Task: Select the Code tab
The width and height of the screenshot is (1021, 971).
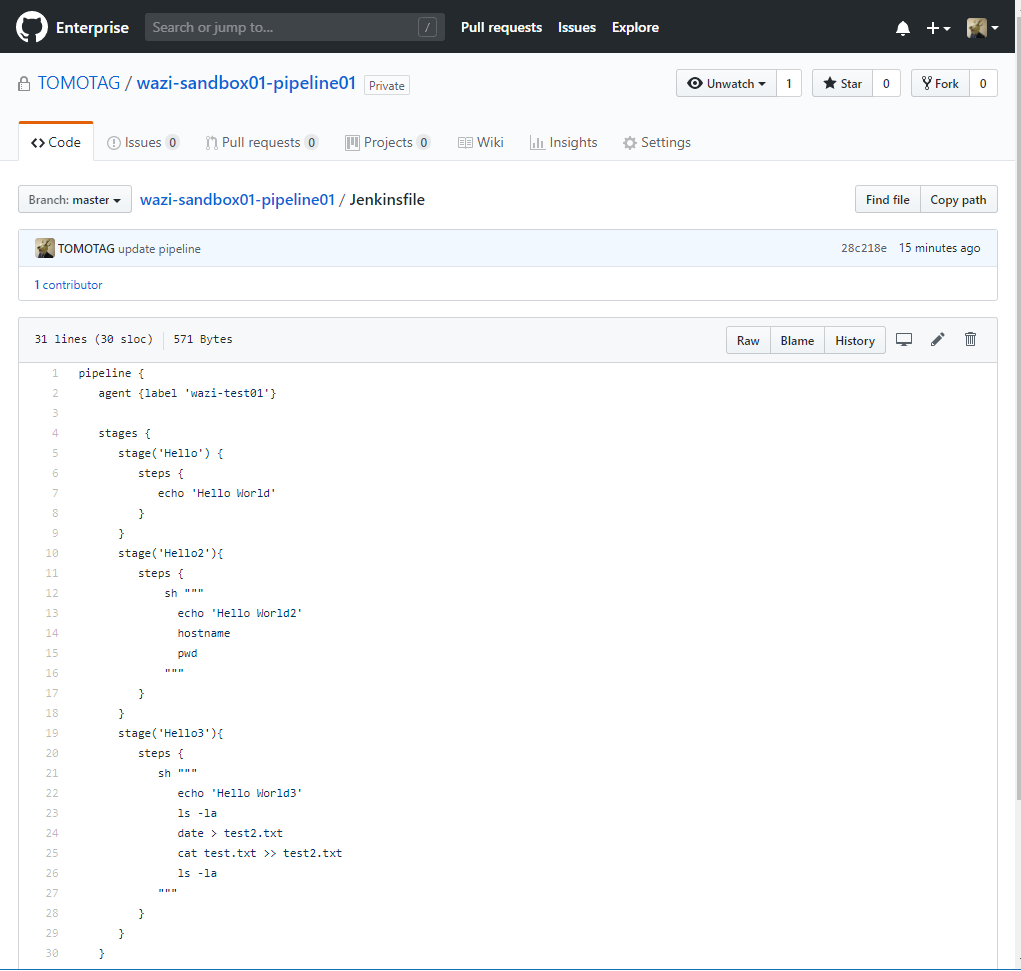Action: pos(56,142)
